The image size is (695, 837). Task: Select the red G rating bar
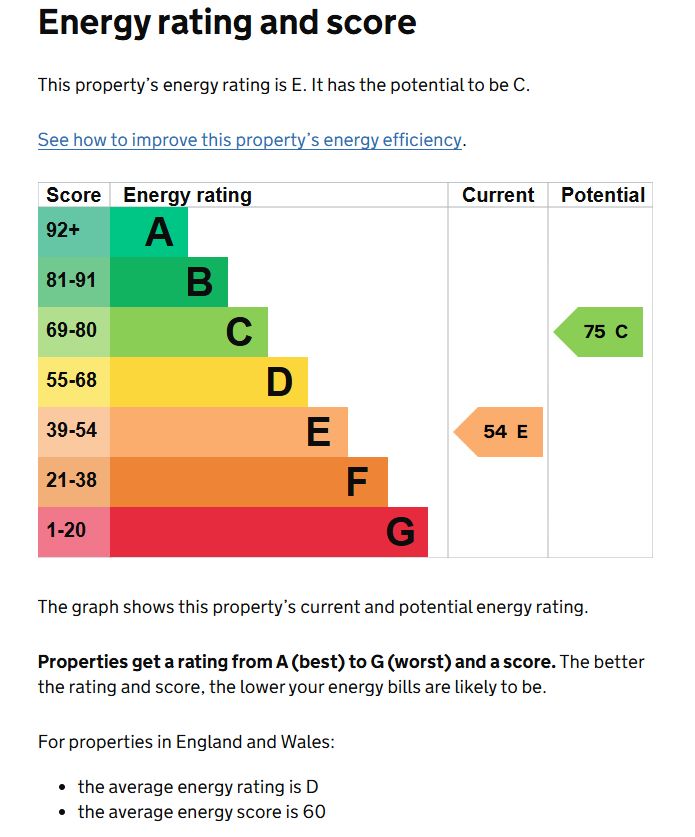pos(269,532)
